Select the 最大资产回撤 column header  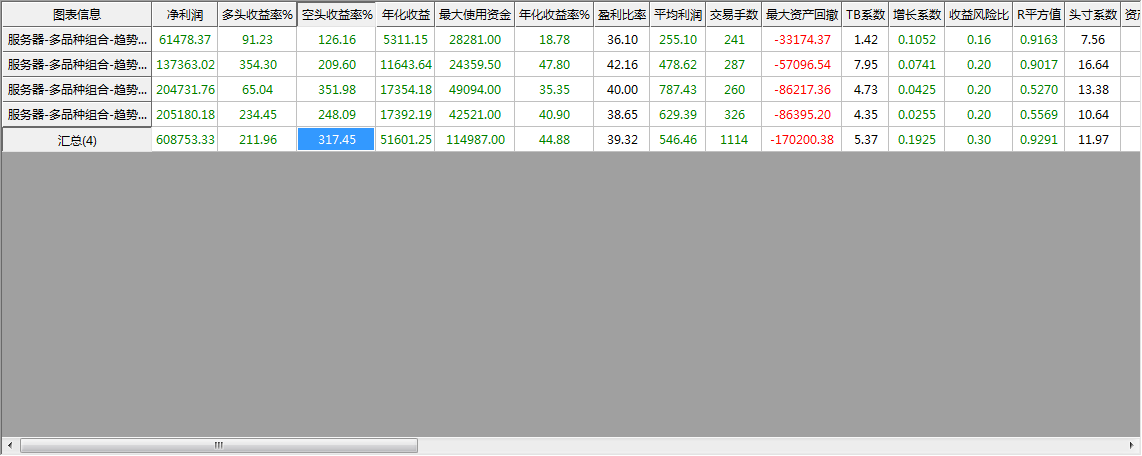(x=802, y=15)
